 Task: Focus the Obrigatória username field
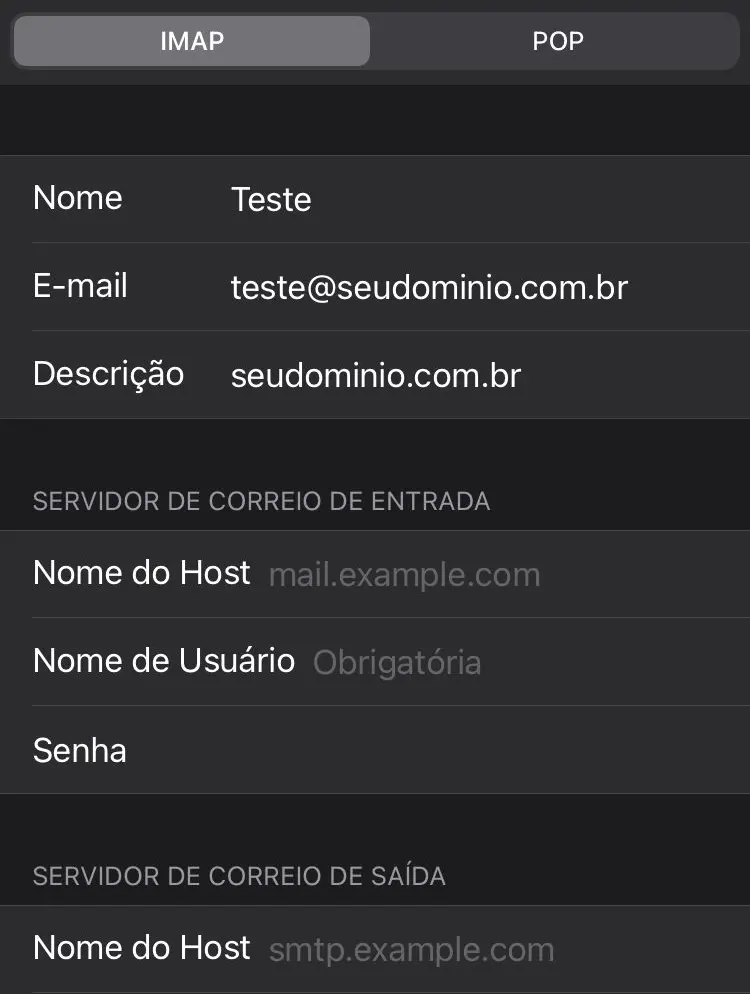(x=397, y=662)
